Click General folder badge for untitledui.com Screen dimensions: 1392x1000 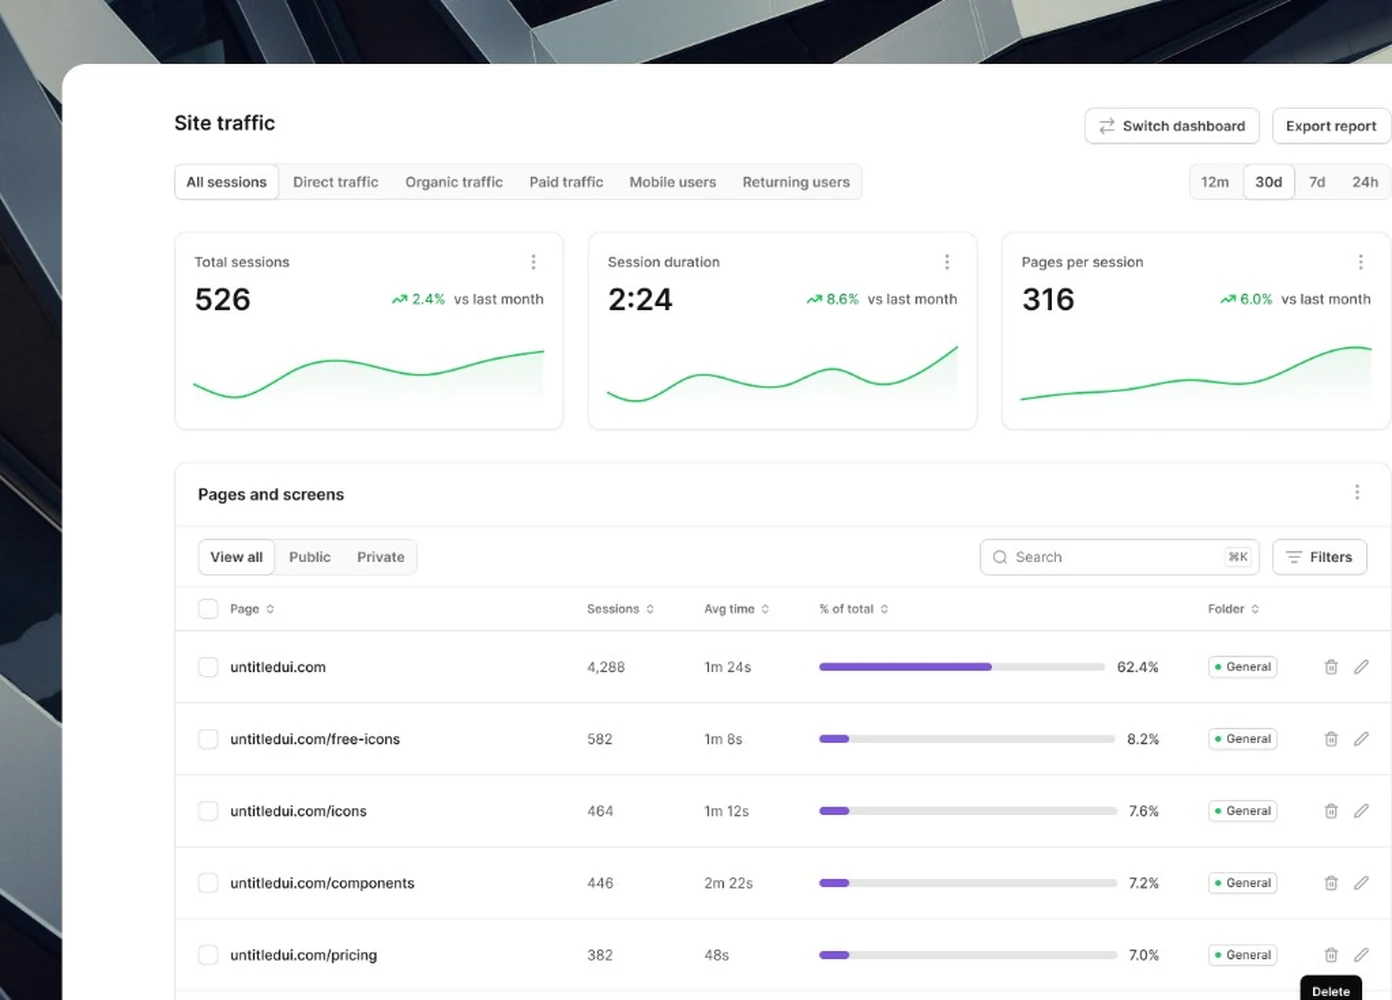(x=1243, y=667)
